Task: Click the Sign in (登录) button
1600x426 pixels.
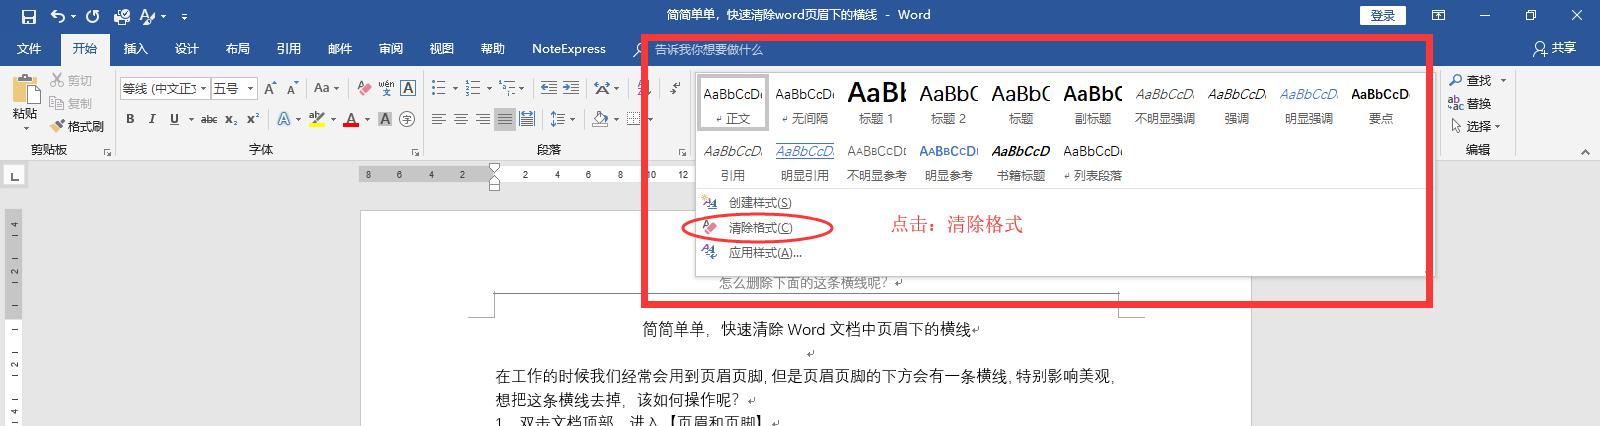Action: [1383, 15]
